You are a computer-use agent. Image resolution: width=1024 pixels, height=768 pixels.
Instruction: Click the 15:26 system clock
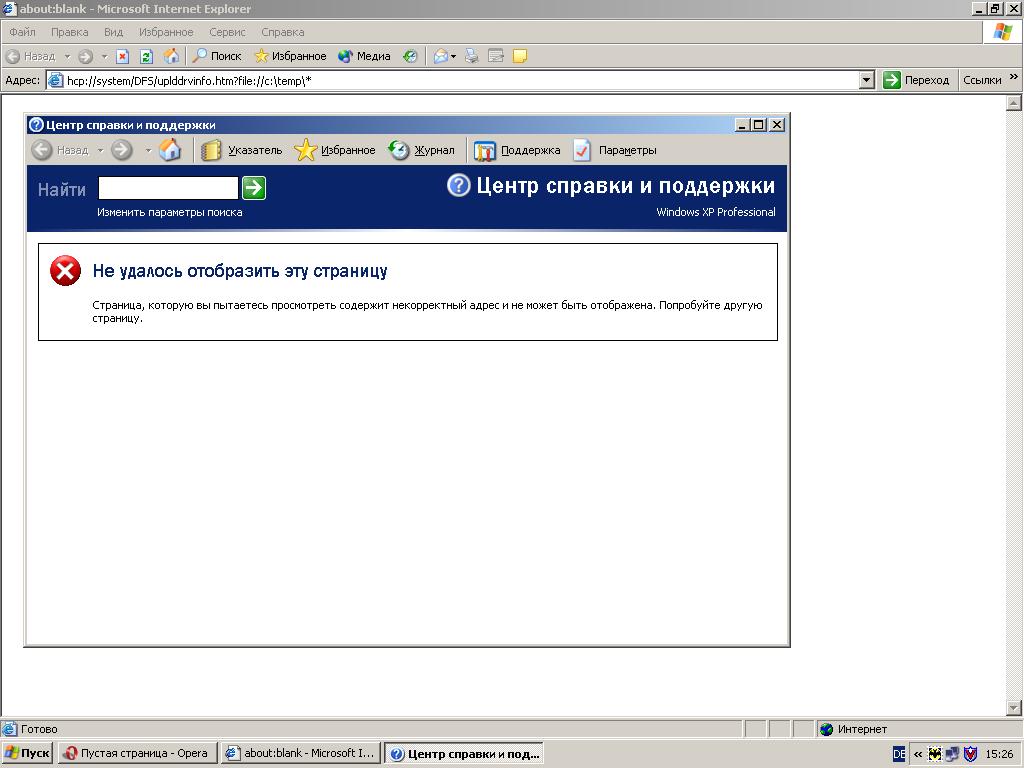pos(999,754)
